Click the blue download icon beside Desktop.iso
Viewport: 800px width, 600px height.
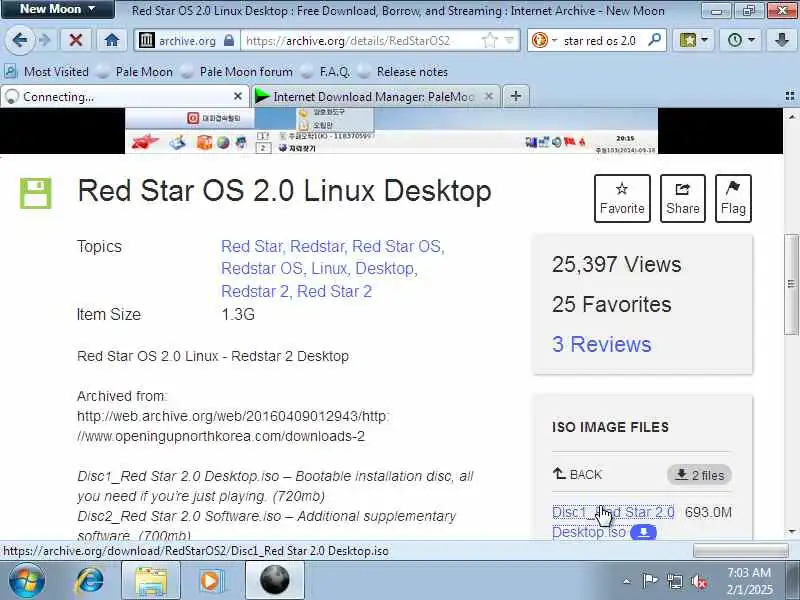(x=643, y=532)
